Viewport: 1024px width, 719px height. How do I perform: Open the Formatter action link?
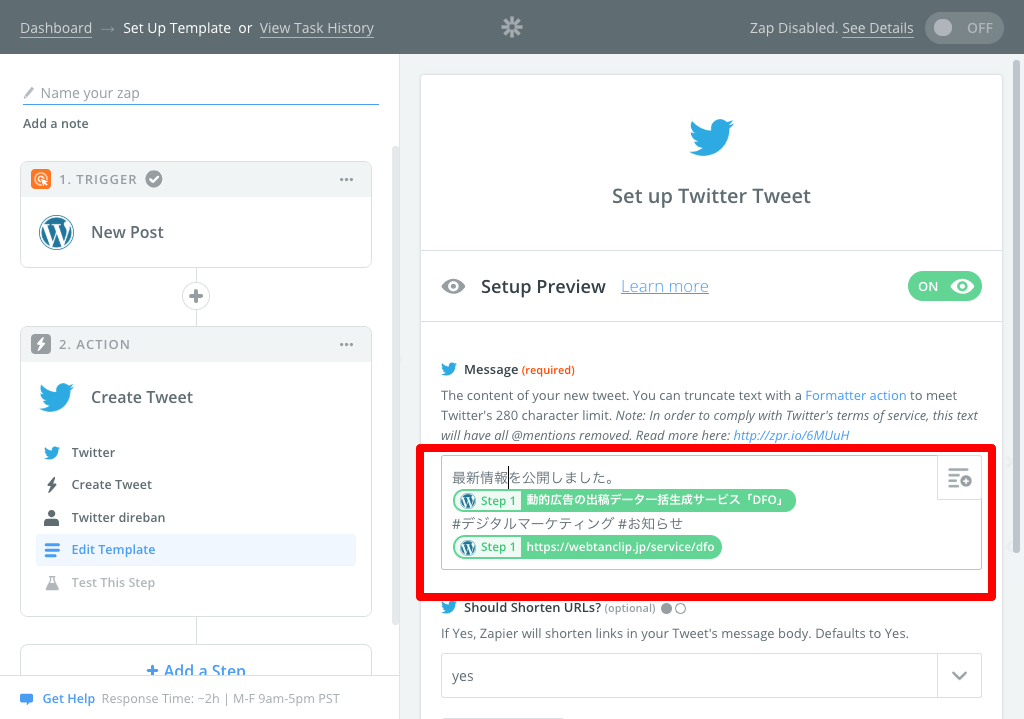pos(856,395)
